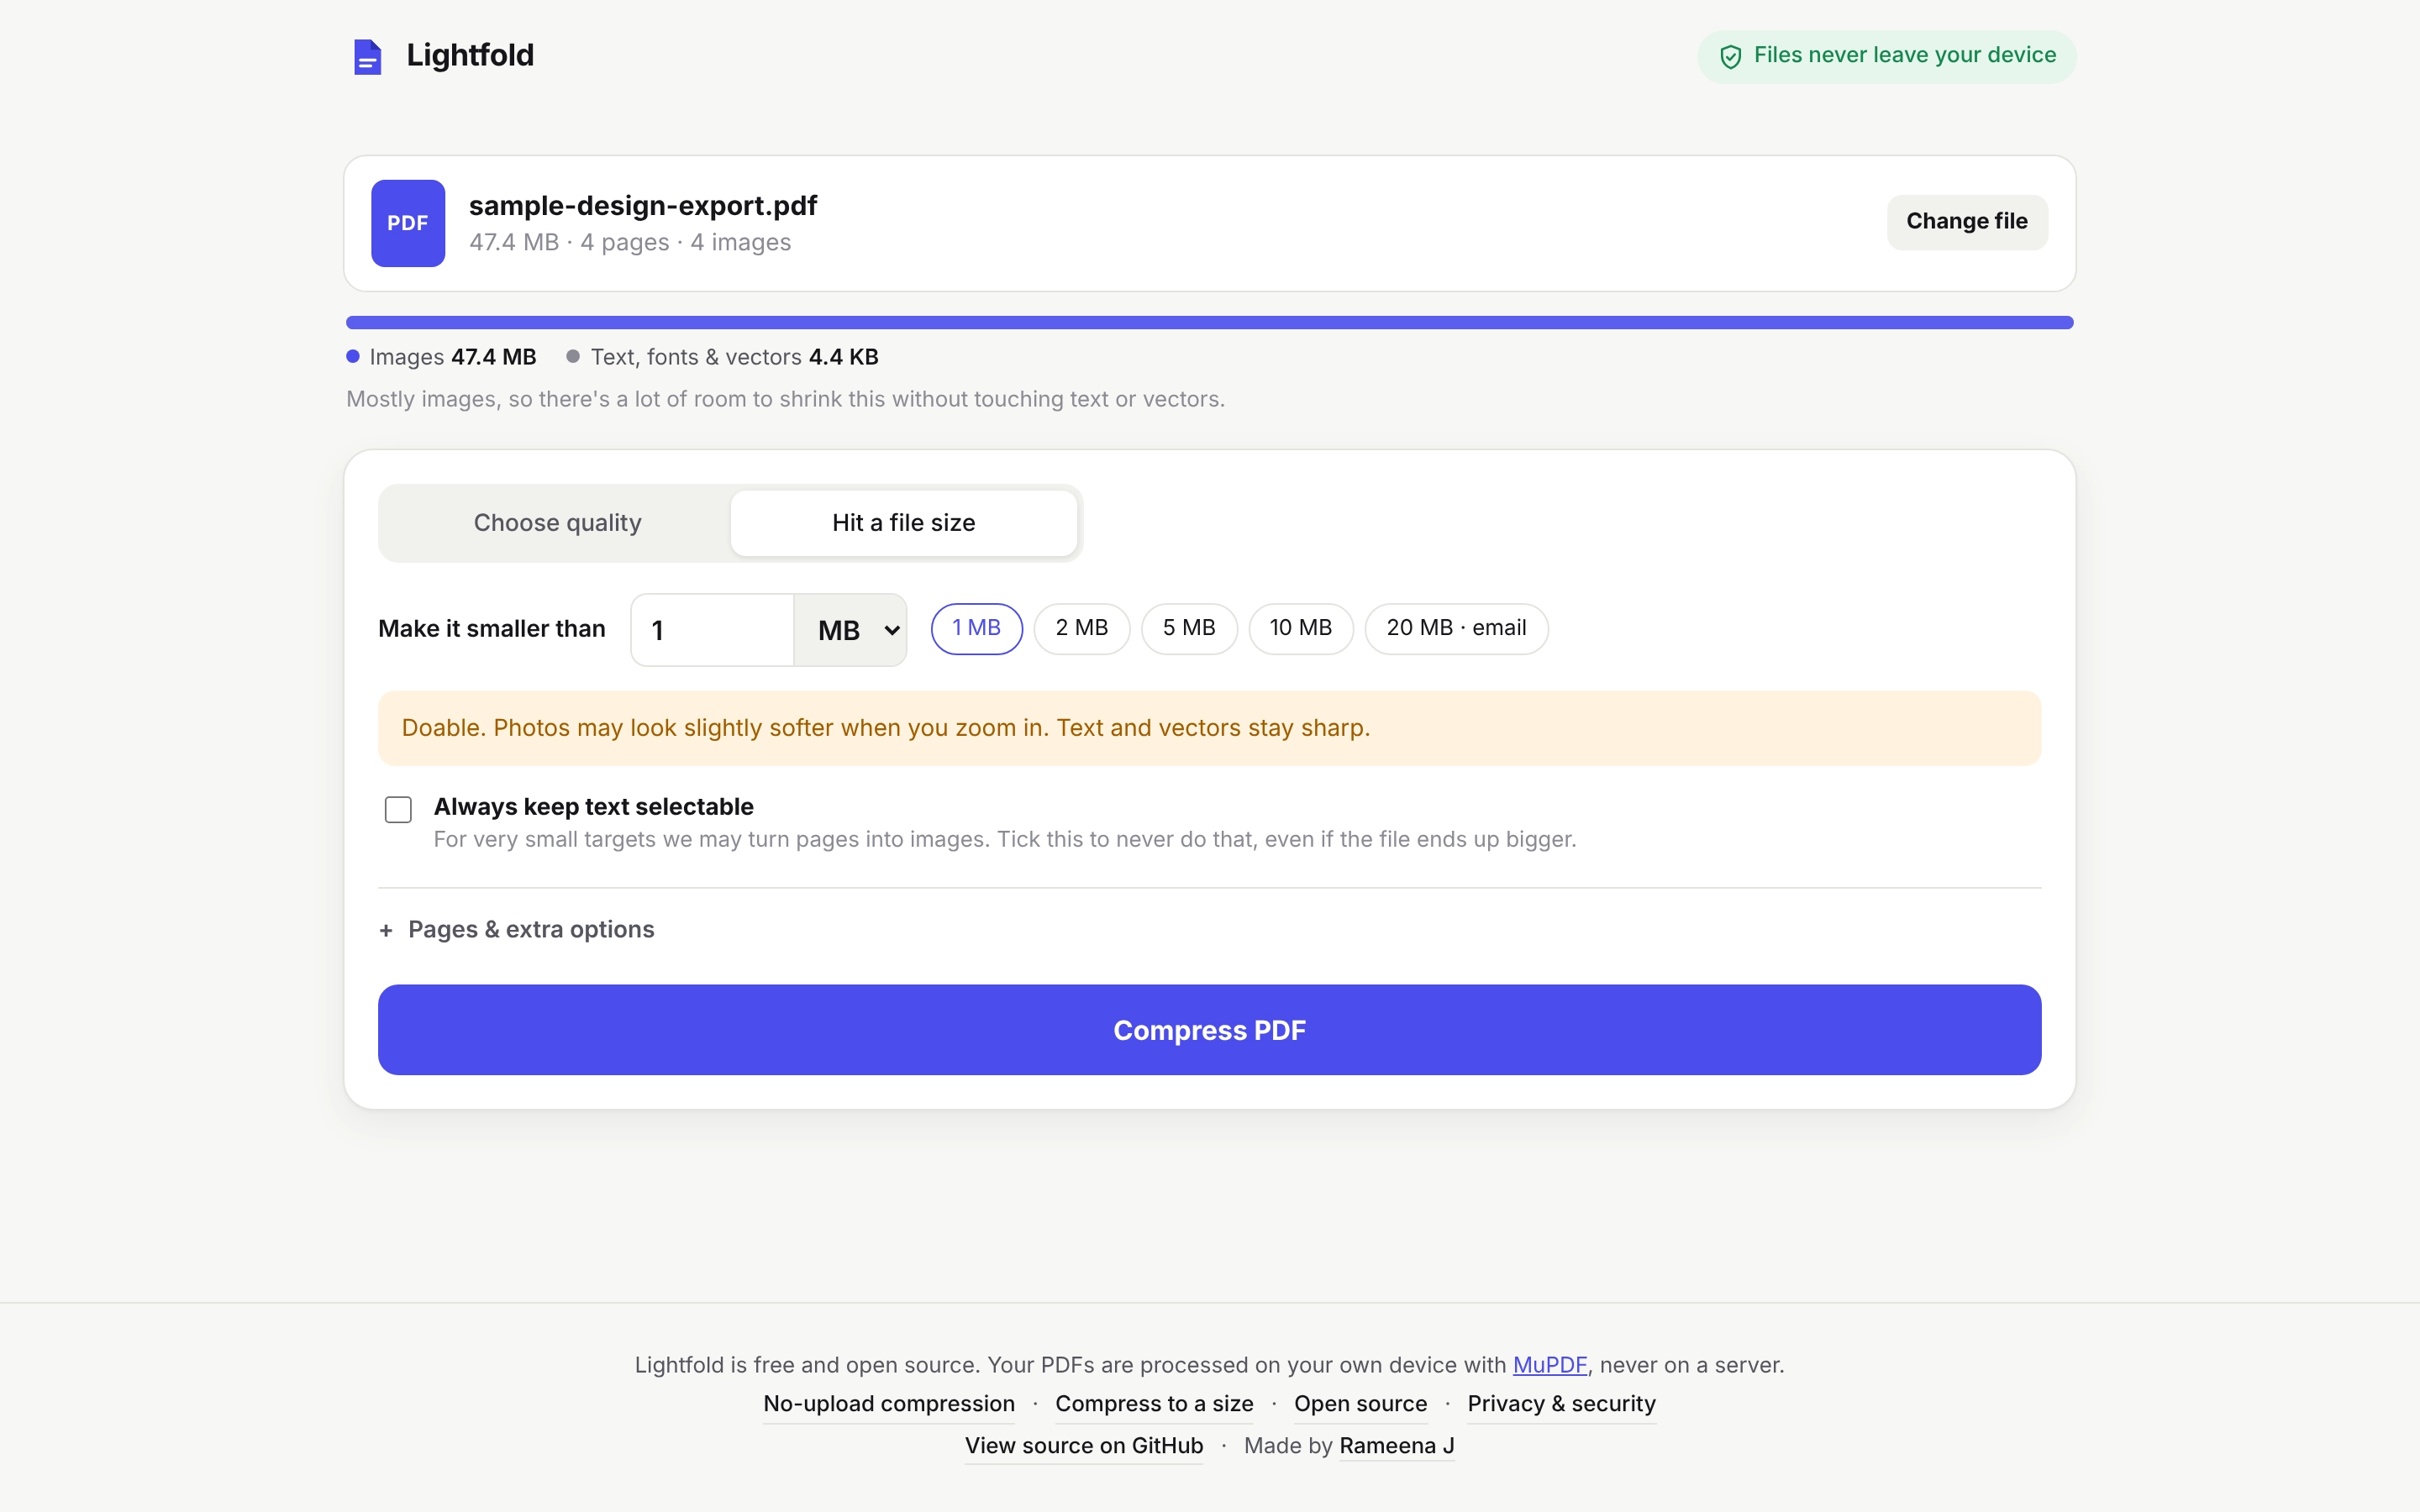Click the target size number input field
The image size is (2420, 1512).
[713, 630]
